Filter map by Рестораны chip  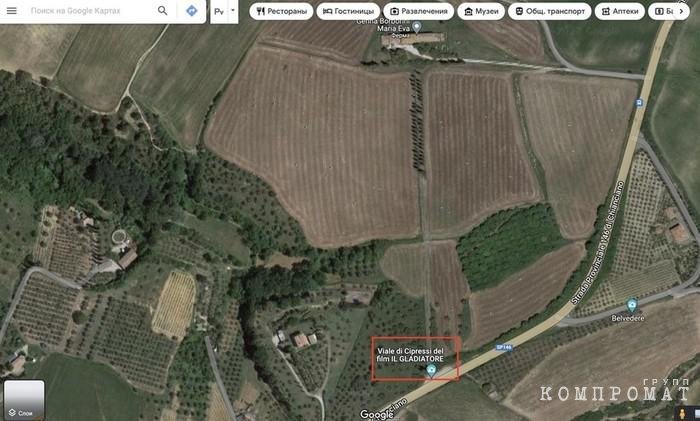[281, 11]
